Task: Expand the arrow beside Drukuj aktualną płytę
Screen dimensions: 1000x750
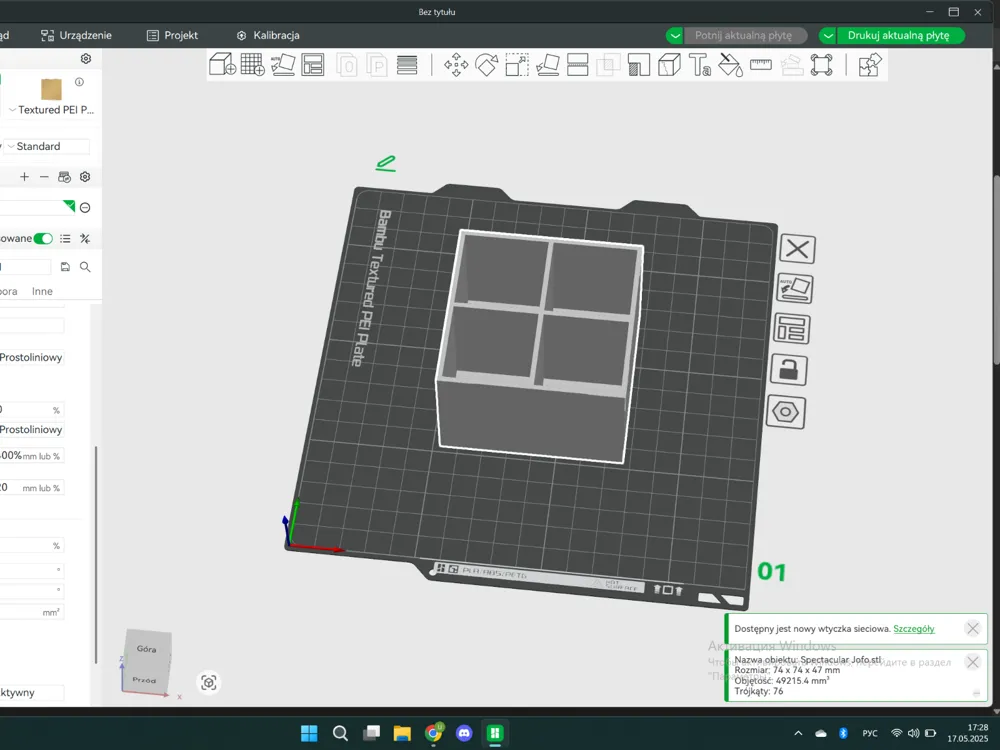Action: pyautogui.click(x=828, y=36)
